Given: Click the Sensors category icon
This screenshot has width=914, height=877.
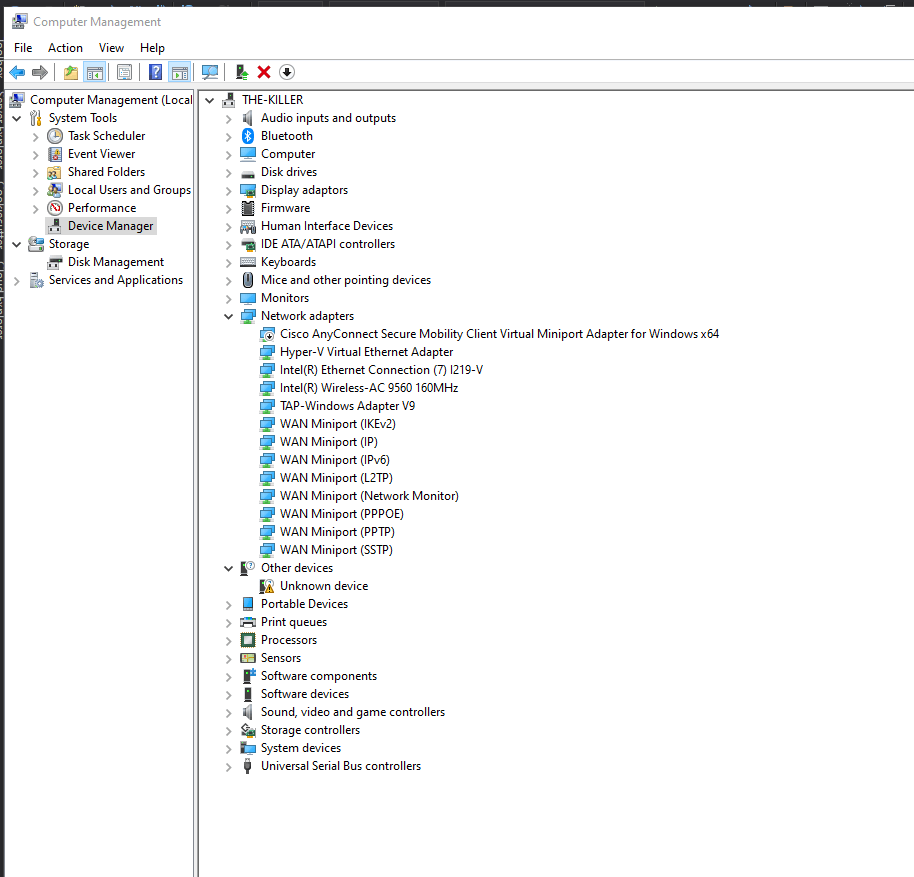Looking at the screenshot, I should tap(248, 658).
